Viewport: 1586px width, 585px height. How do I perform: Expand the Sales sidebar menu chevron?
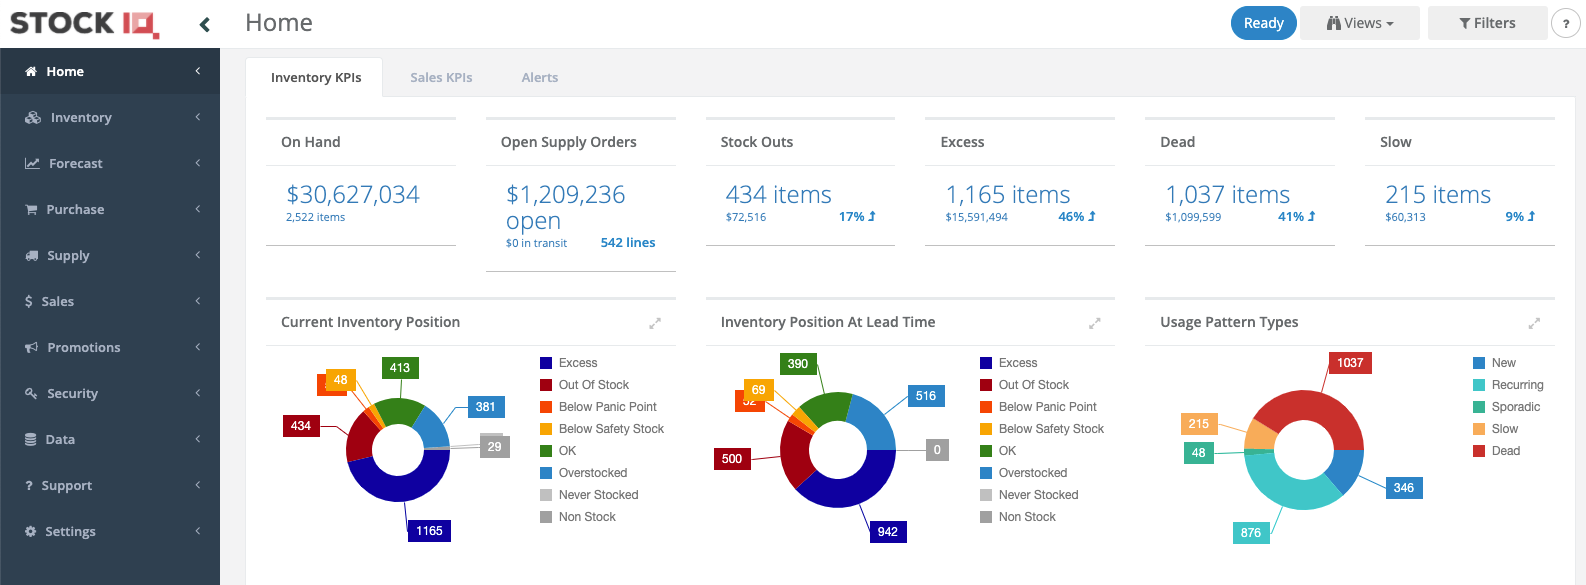(x=198, y=301)
